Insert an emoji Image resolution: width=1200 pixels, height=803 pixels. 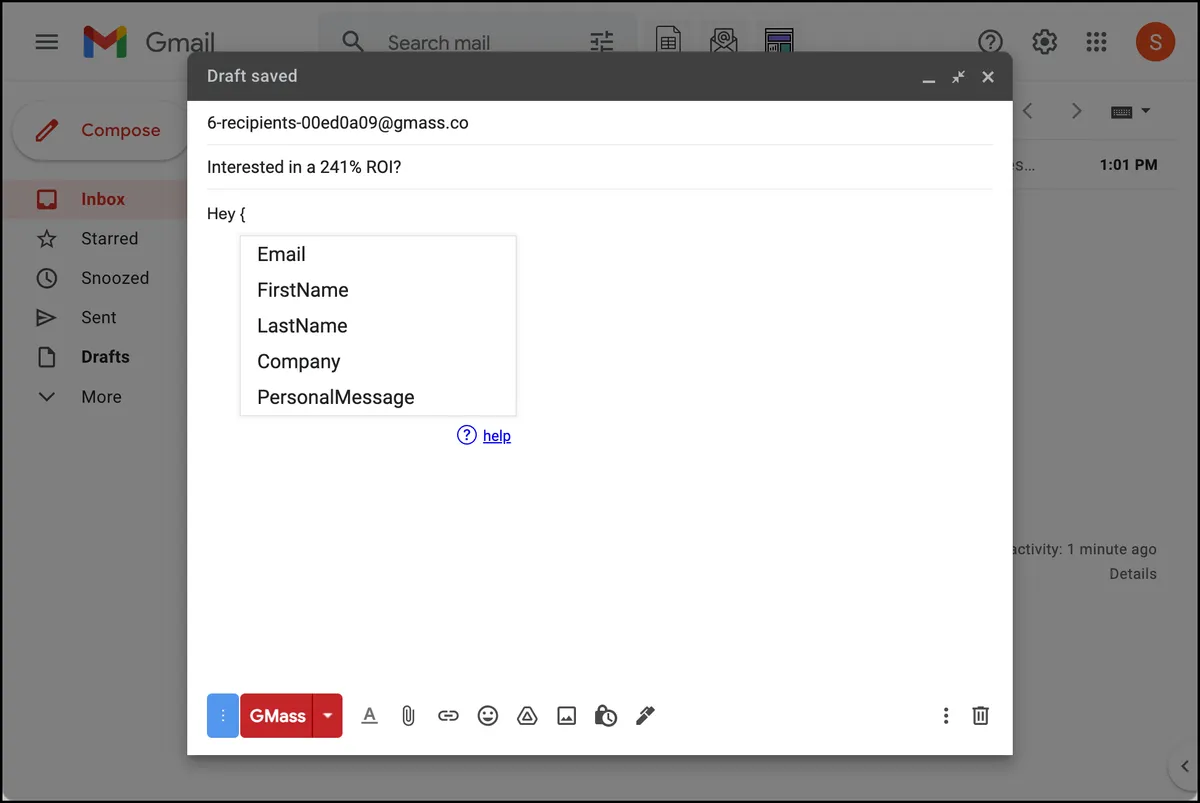tap(488, 716)
